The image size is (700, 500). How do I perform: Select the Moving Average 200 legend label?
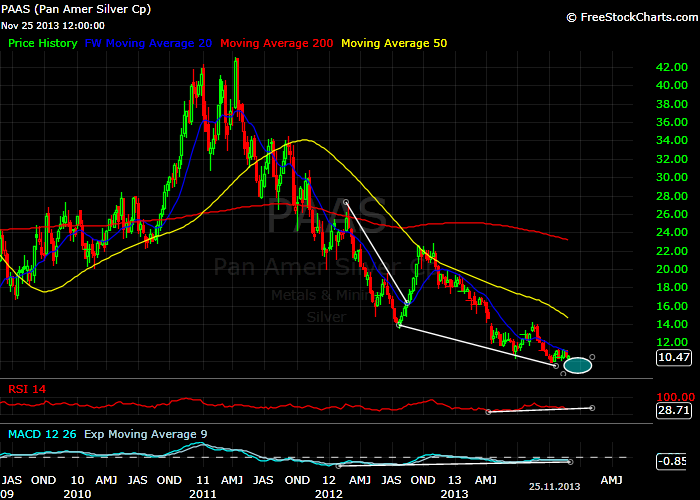(x=277, y=43)
